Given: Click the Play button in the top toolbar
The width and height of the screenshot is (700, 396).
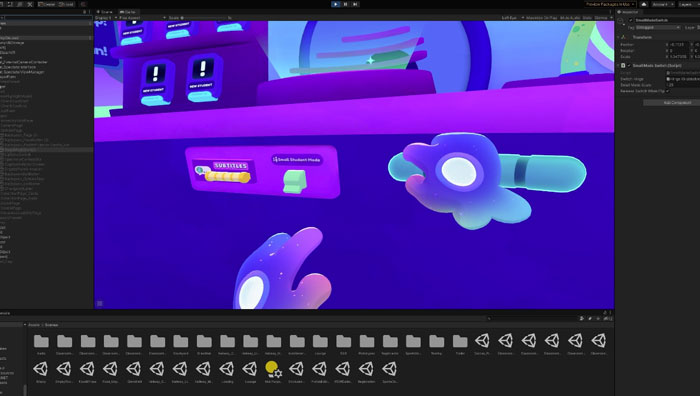Looking at the screenshot, I should point(336,4).
